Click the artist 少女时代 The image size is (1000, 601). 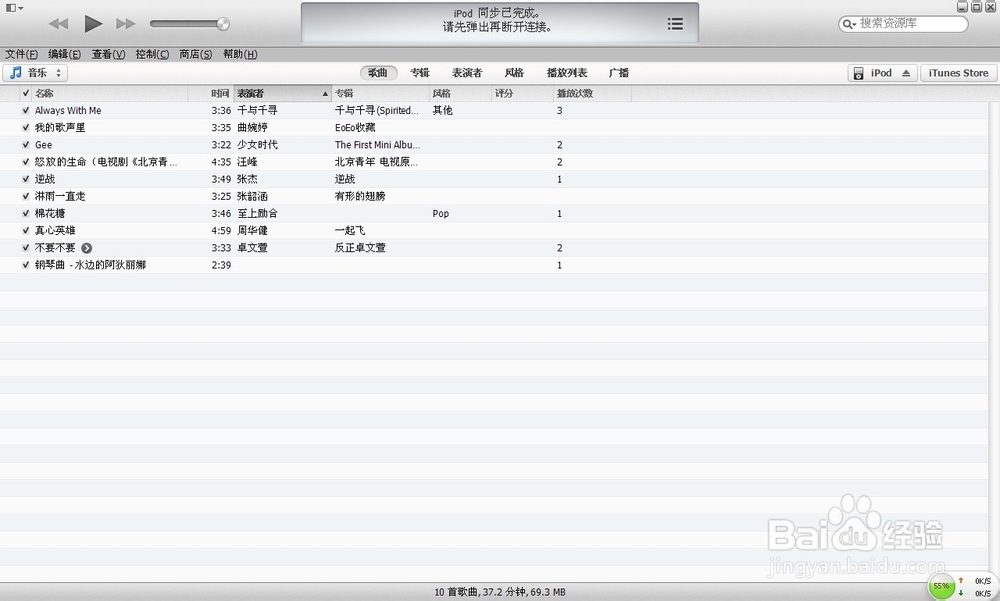coord(258,145)
